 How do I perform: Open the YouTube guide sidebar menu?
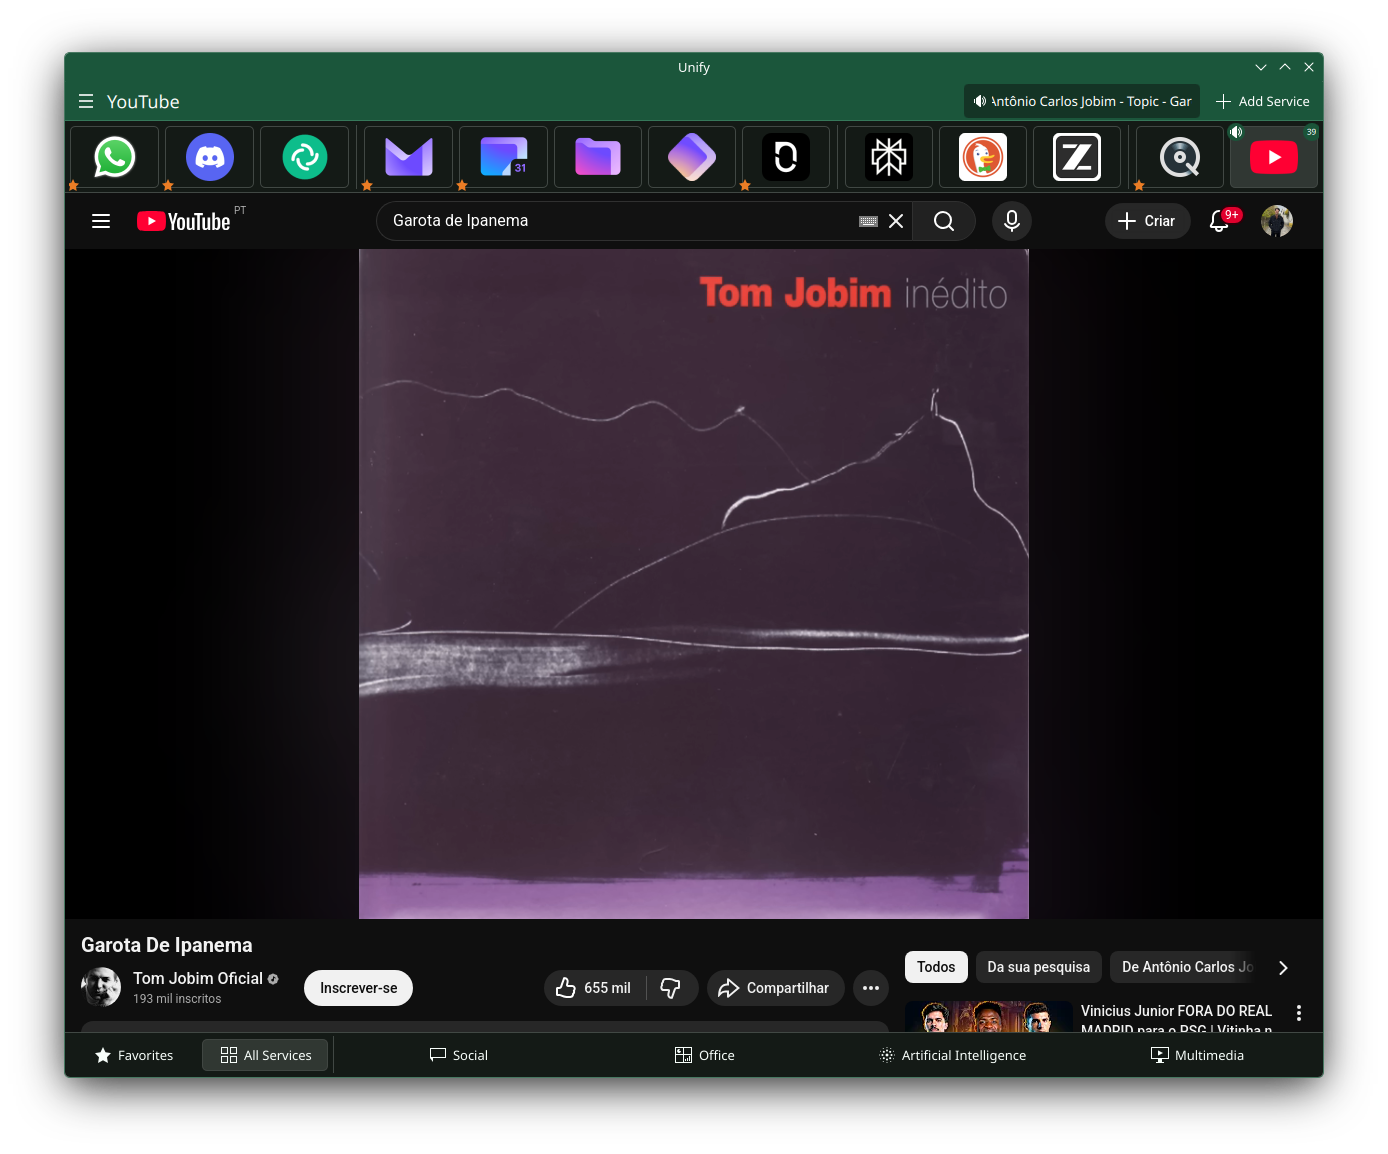(101, 221)
